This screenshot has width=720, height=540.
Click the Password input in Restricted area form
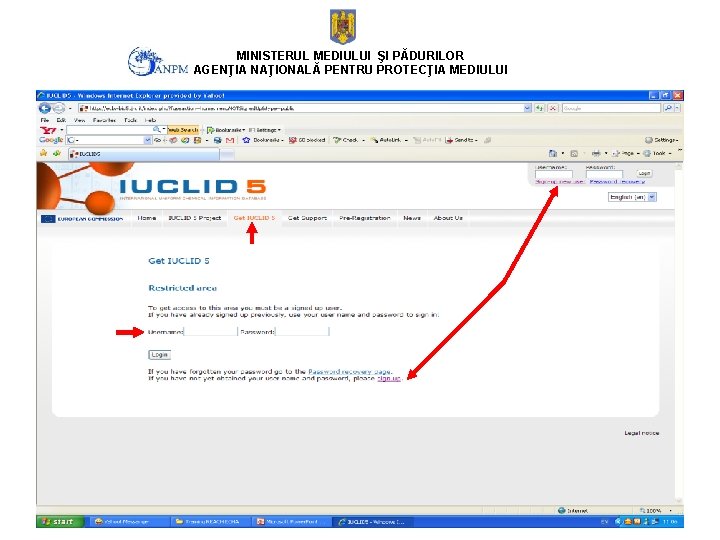(302, 332)
